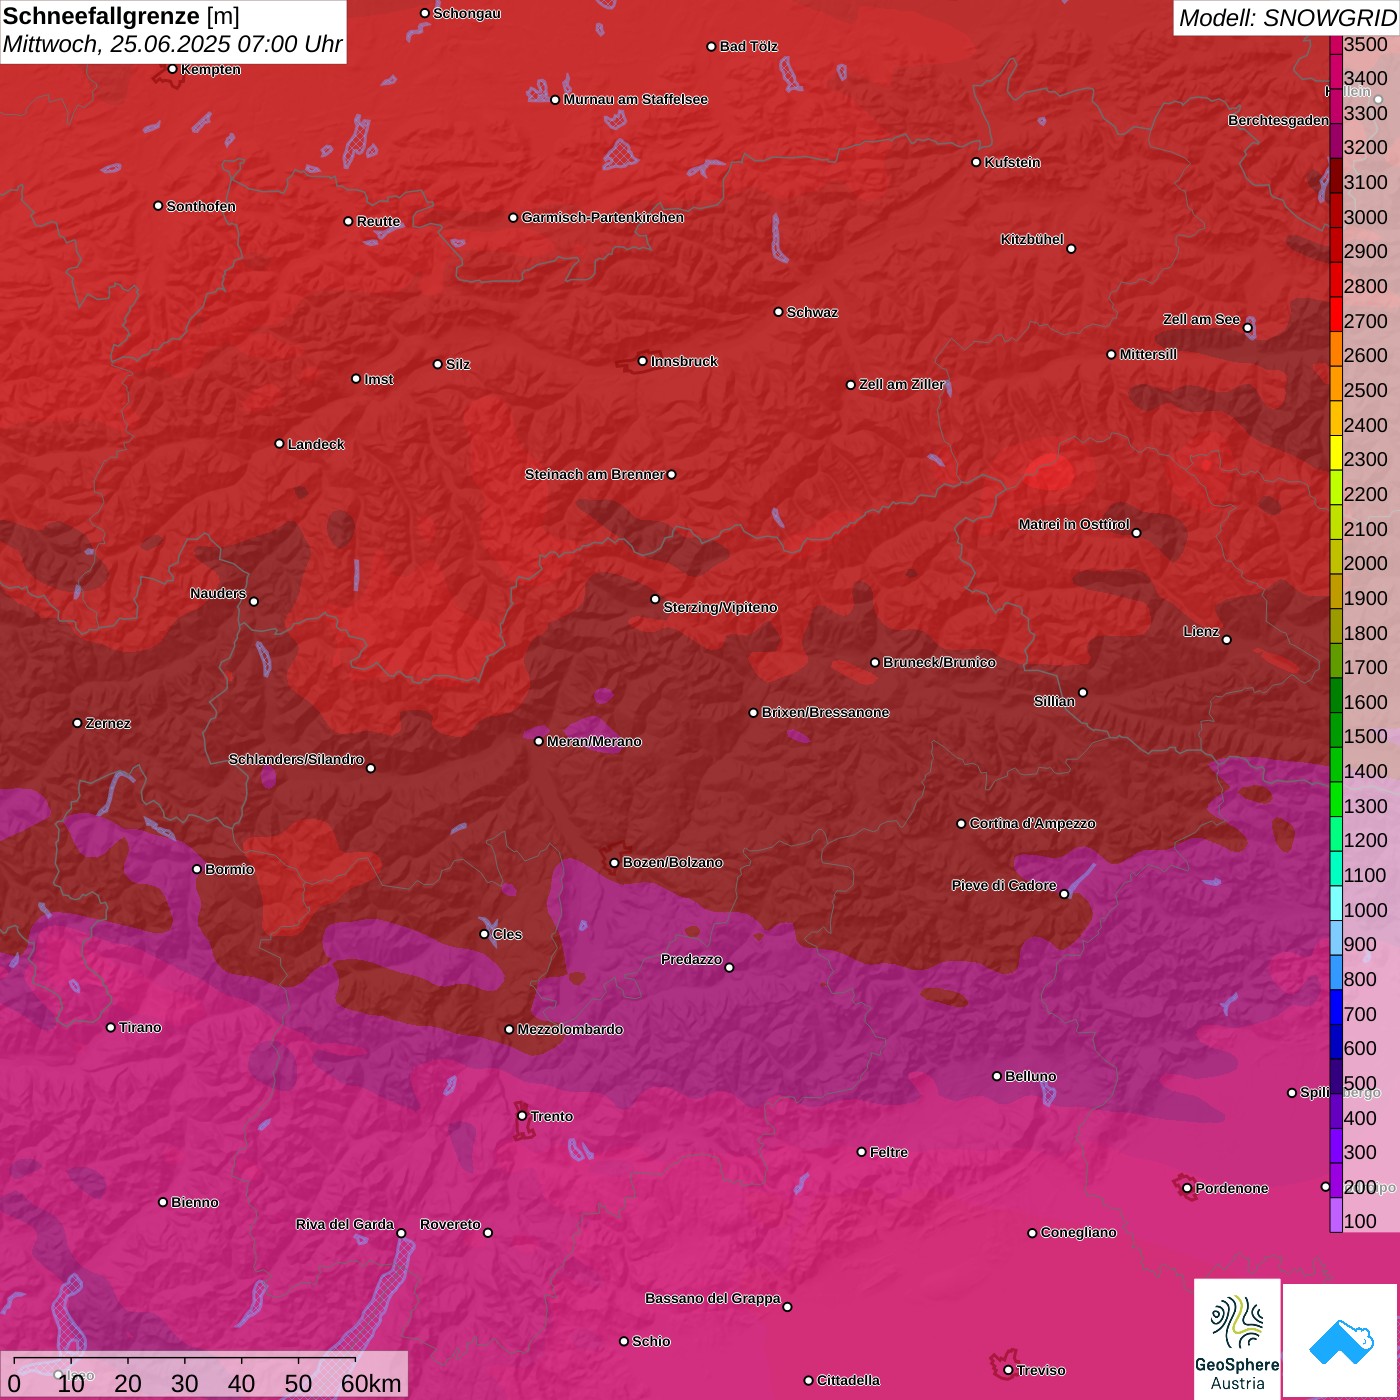This screenshot has width=1400, height=1400.
Task: Click the "1500" legend value
Action: pos(1366,737)
